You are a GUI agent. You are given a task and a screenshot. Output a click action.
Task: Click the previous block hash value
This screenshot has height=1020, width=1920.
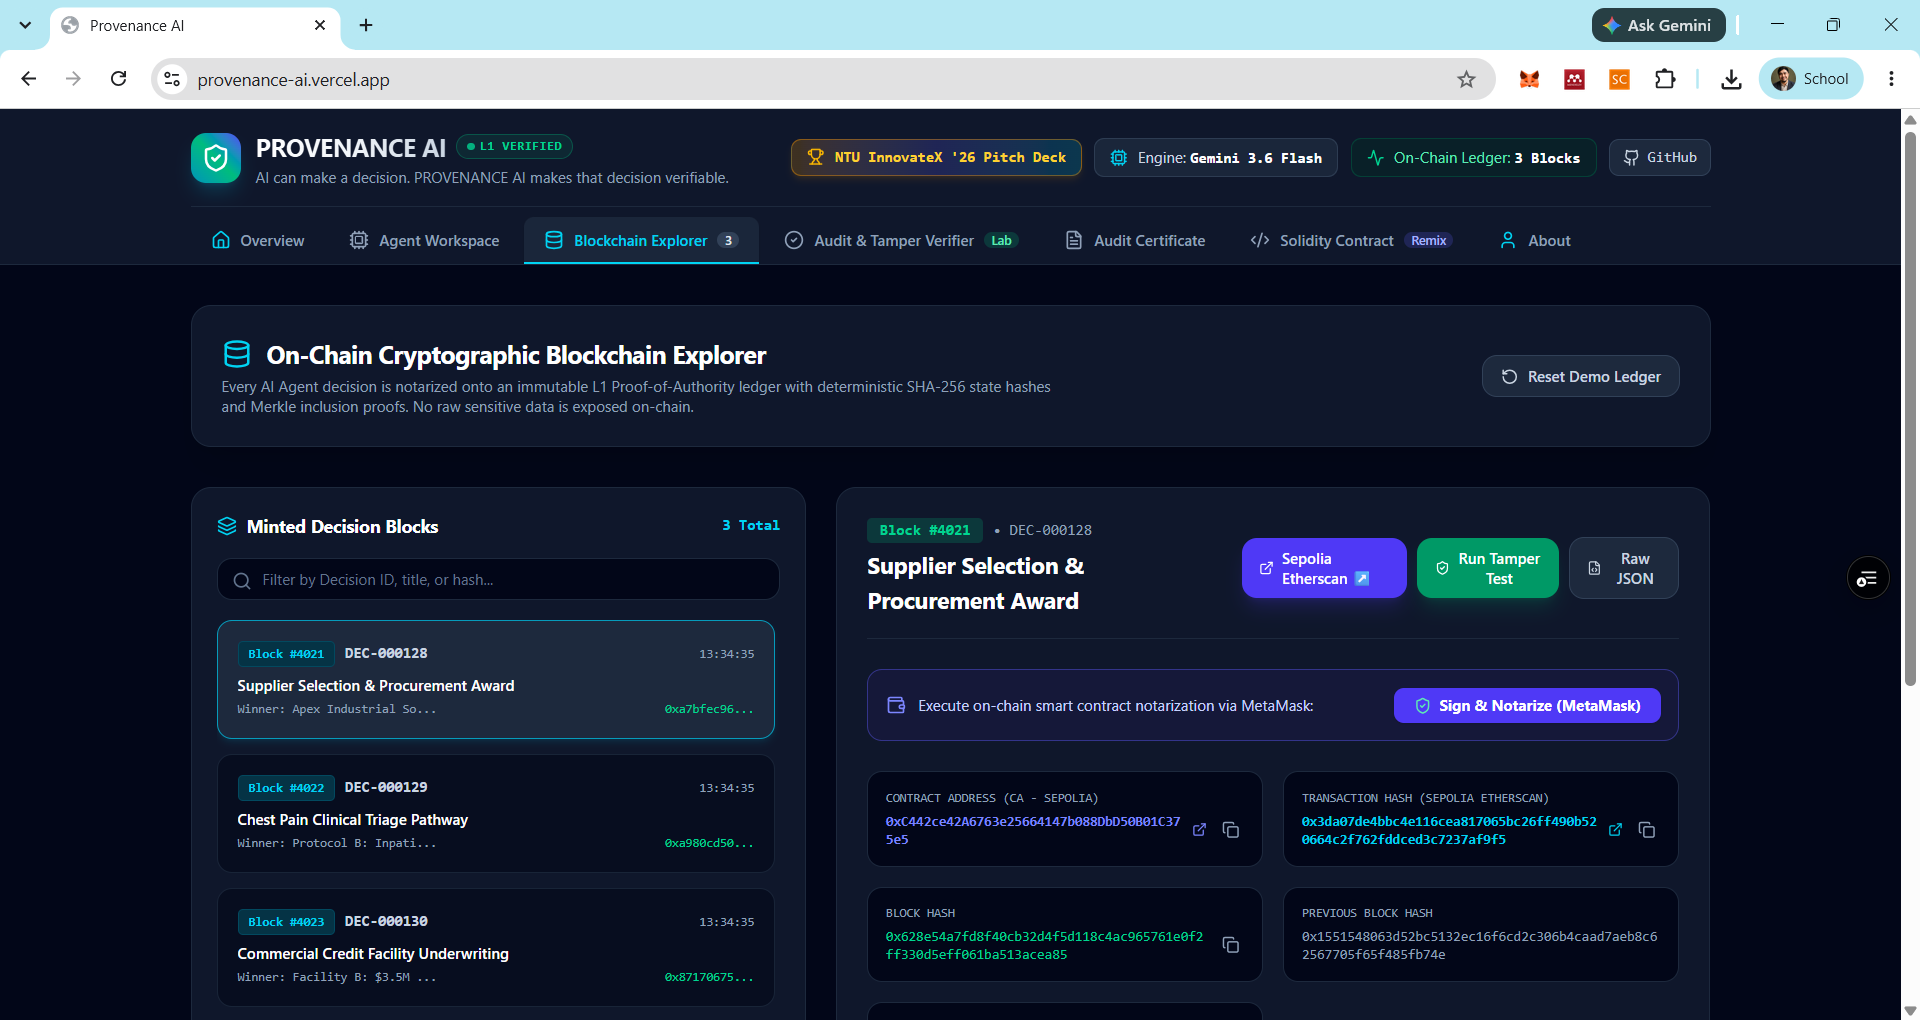1479,946
